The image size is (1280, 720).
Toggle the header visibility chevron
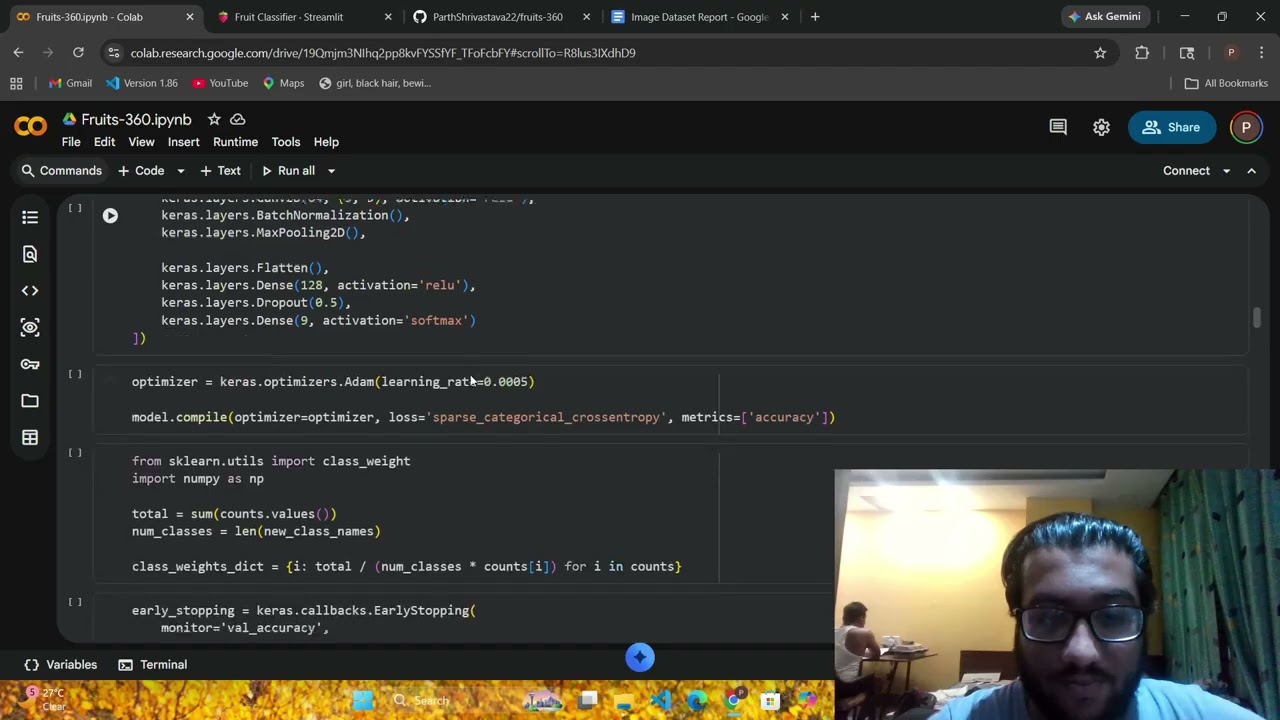point(1251,171)
